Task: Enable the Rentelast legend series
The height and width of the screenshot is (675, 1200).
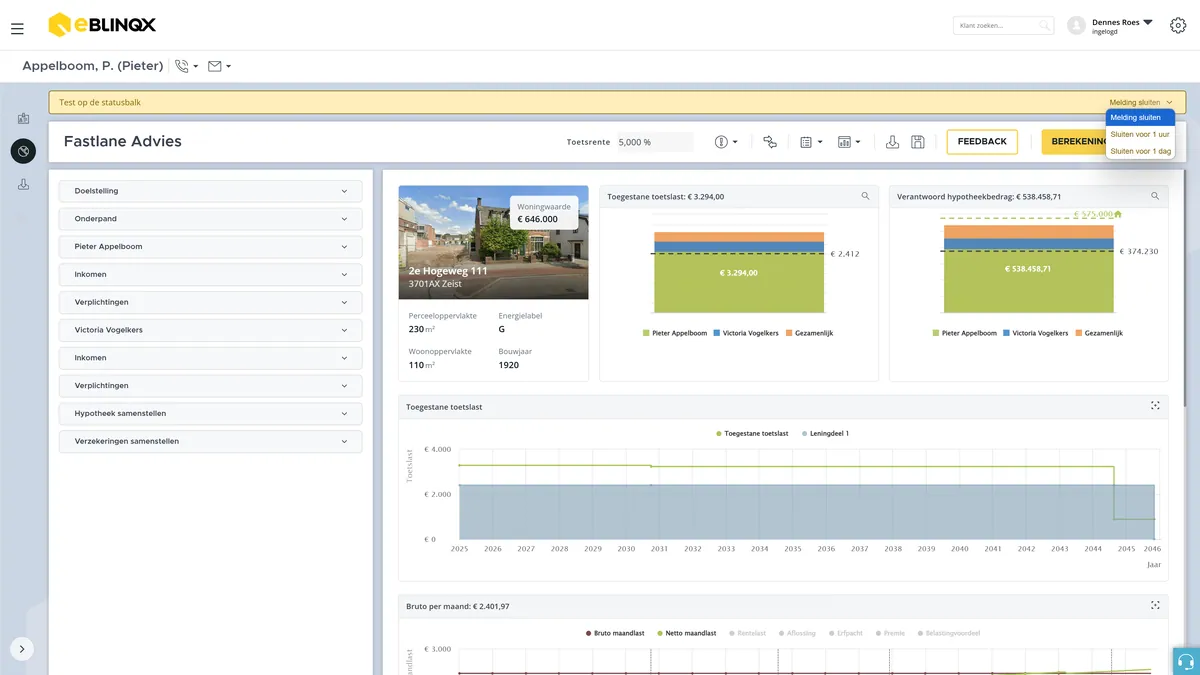Action: tap(748, 633)
